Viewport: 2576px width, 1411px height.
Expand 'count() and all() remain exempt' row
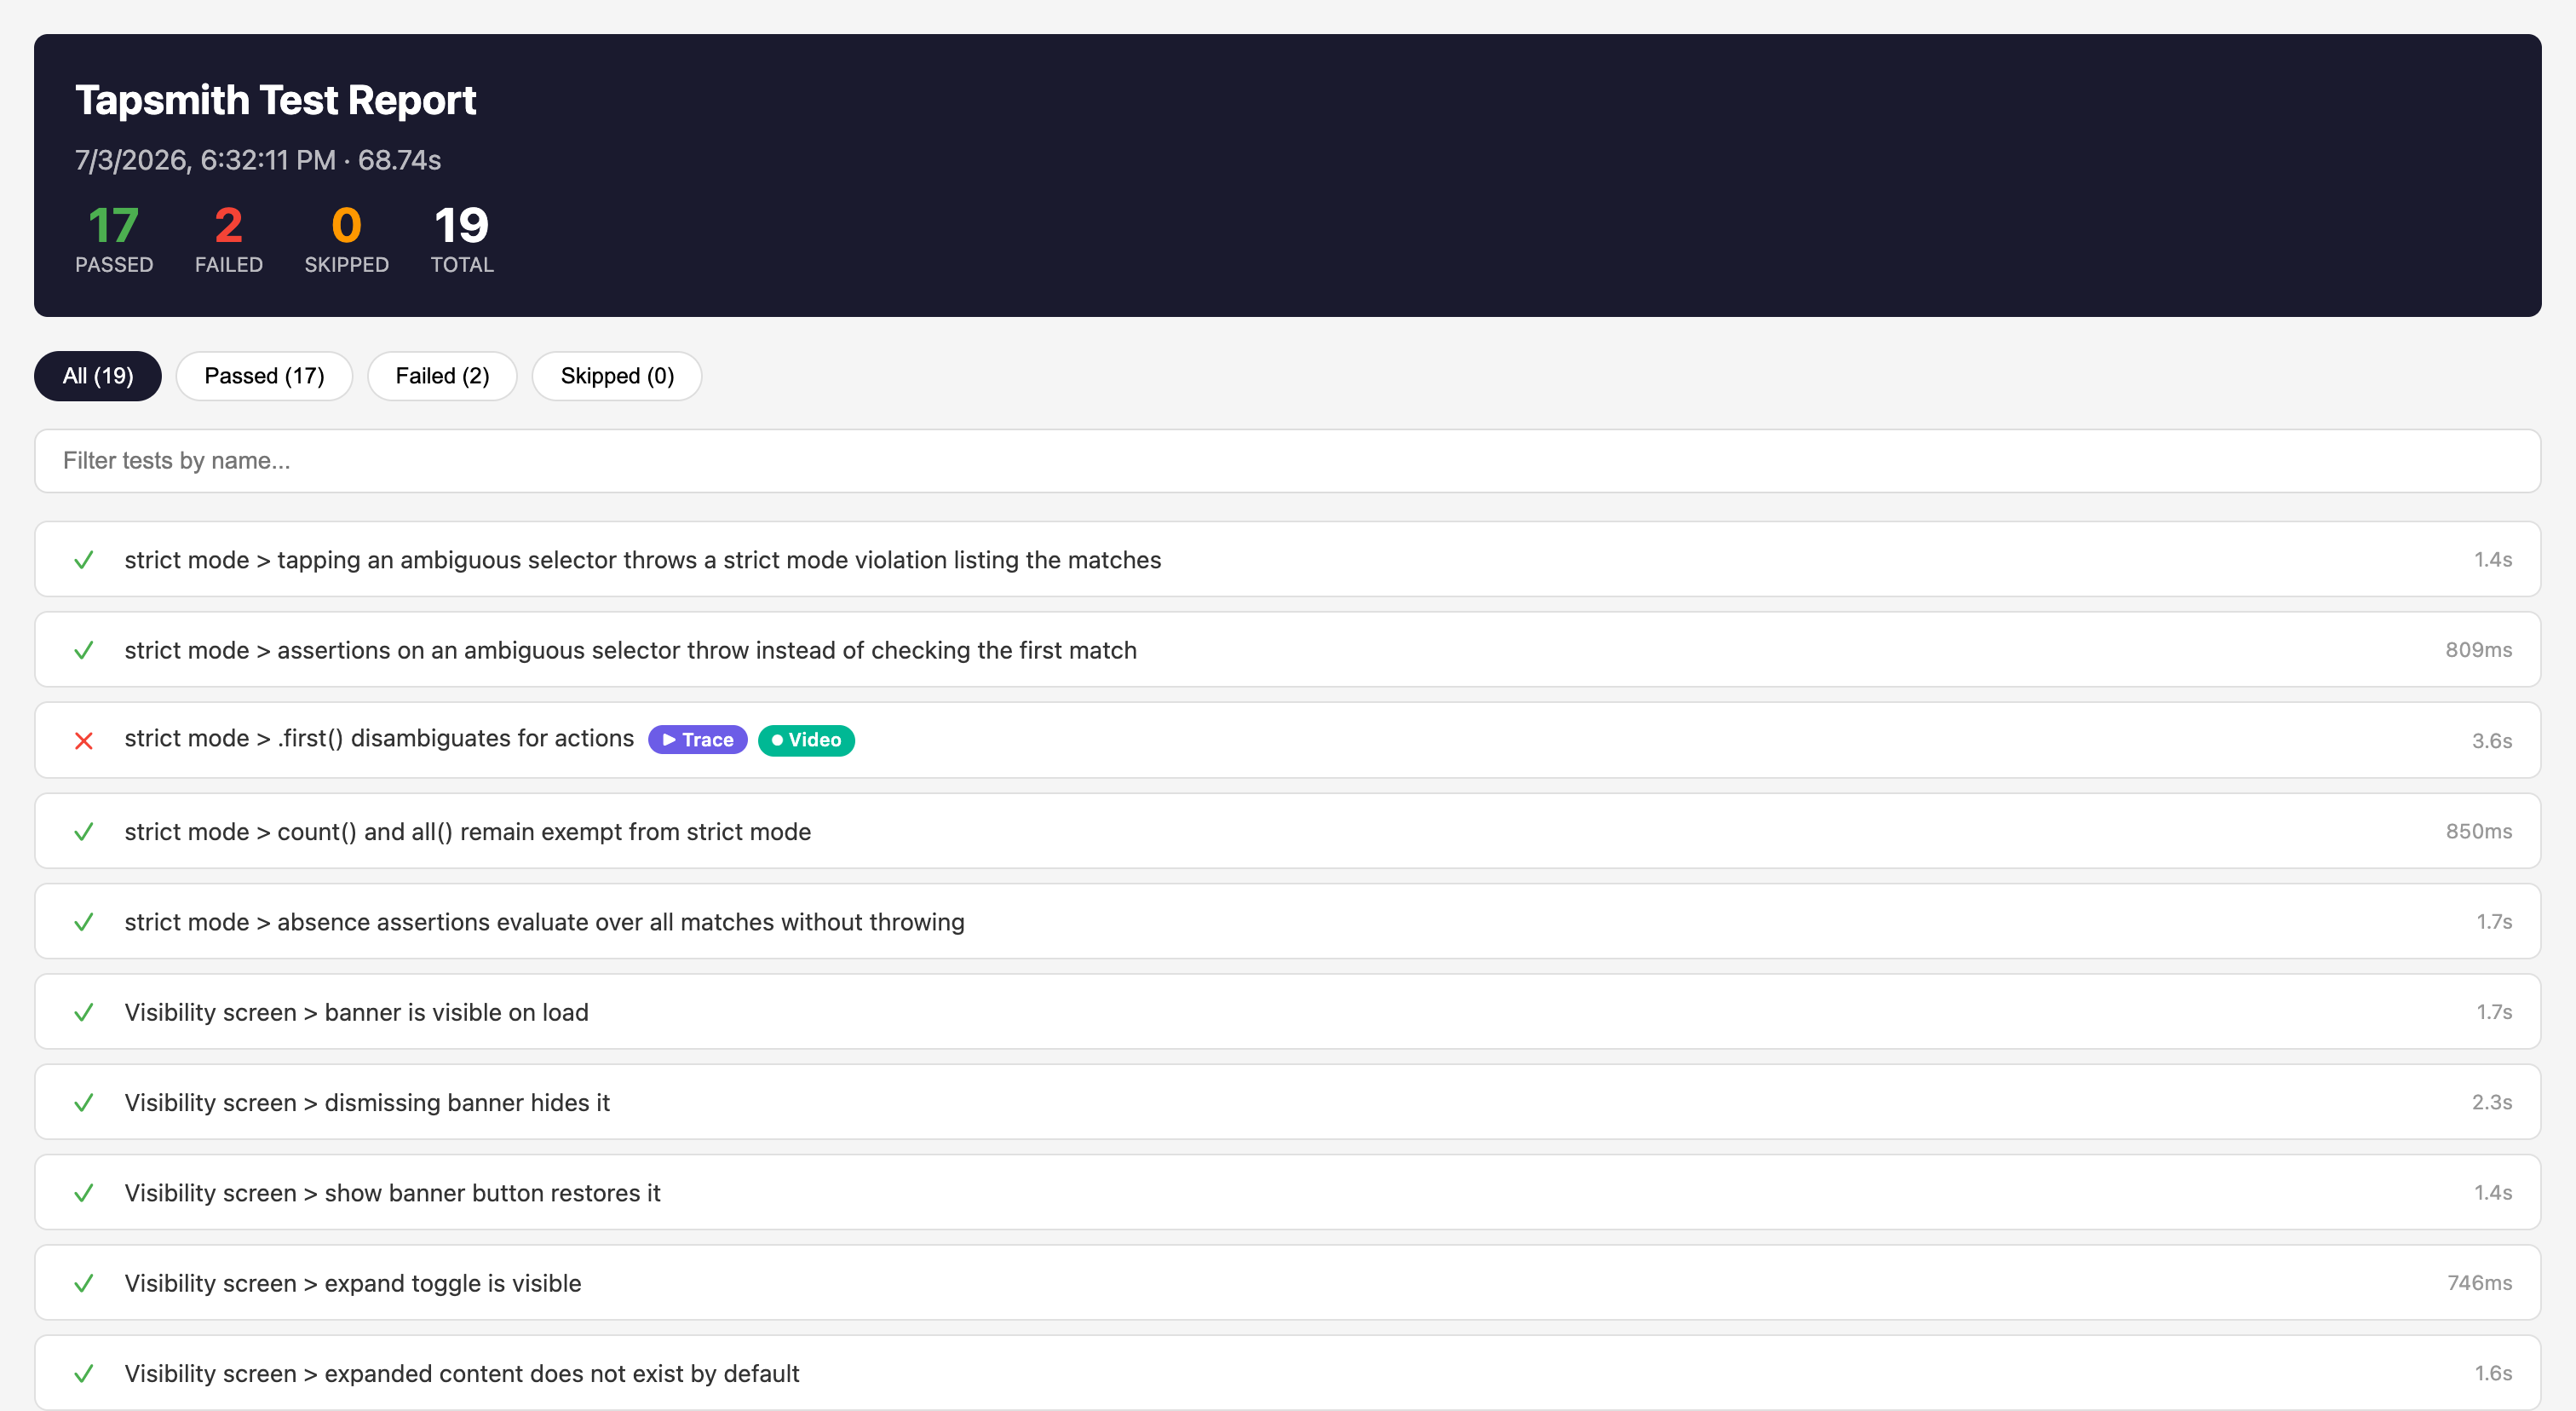pyautogui.click(x=1287, y=831)
